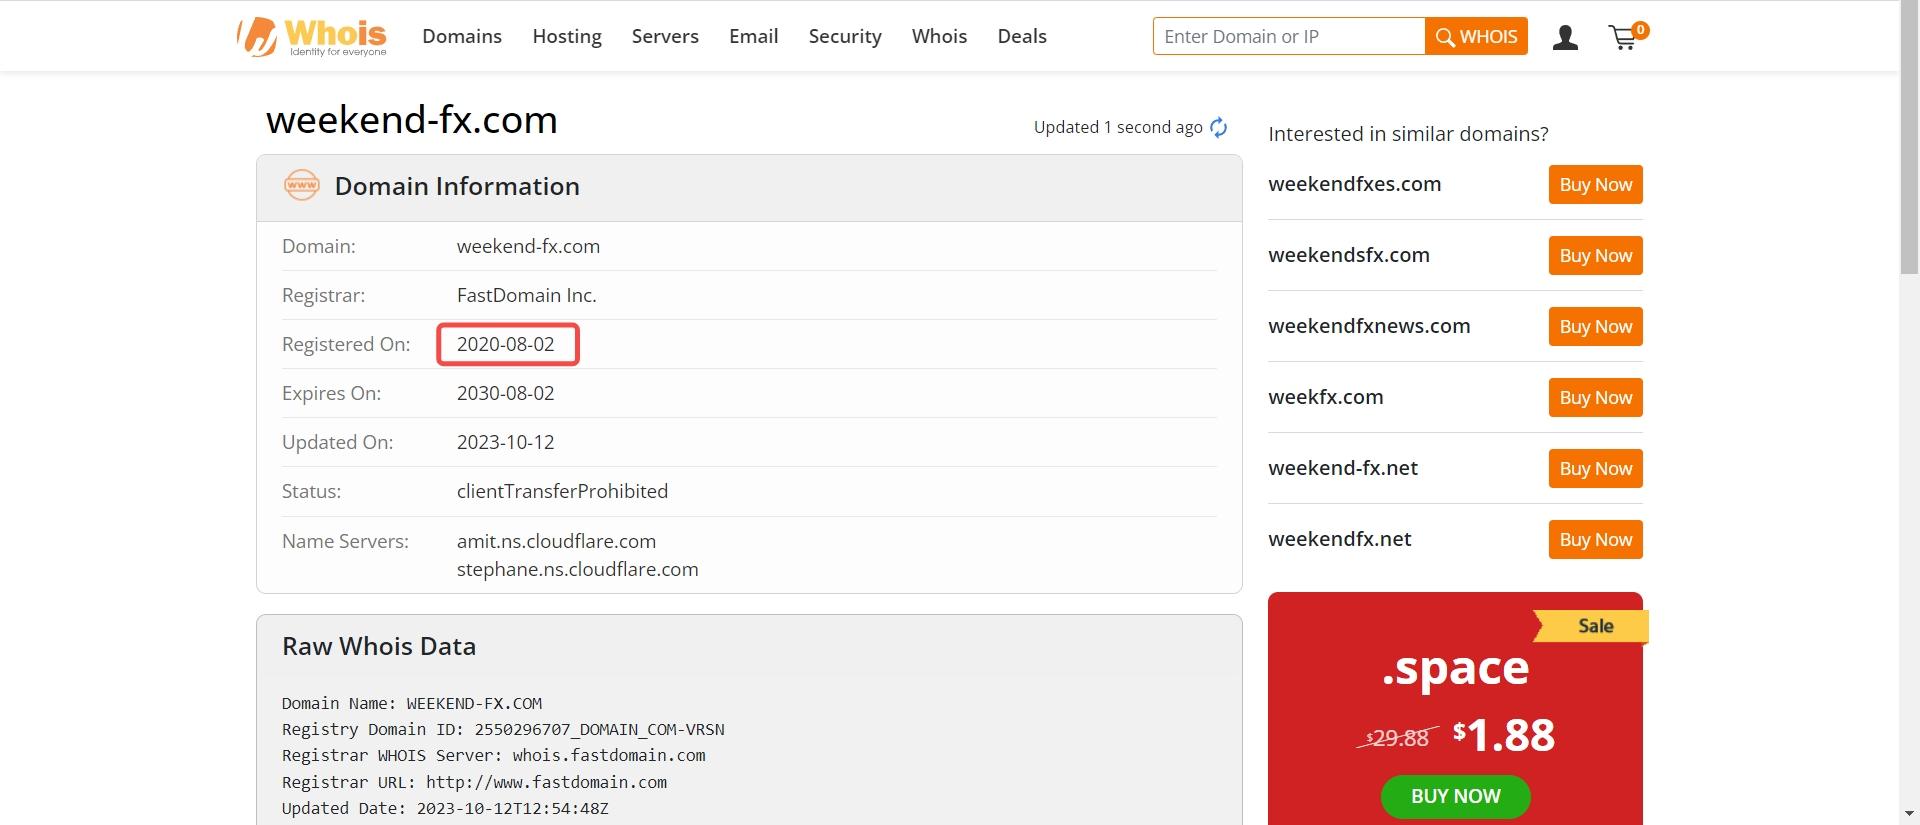Open the Hosting menu
Image resolution: width=1920 pixels, height=825 pixels.
[x=567, y=36]
